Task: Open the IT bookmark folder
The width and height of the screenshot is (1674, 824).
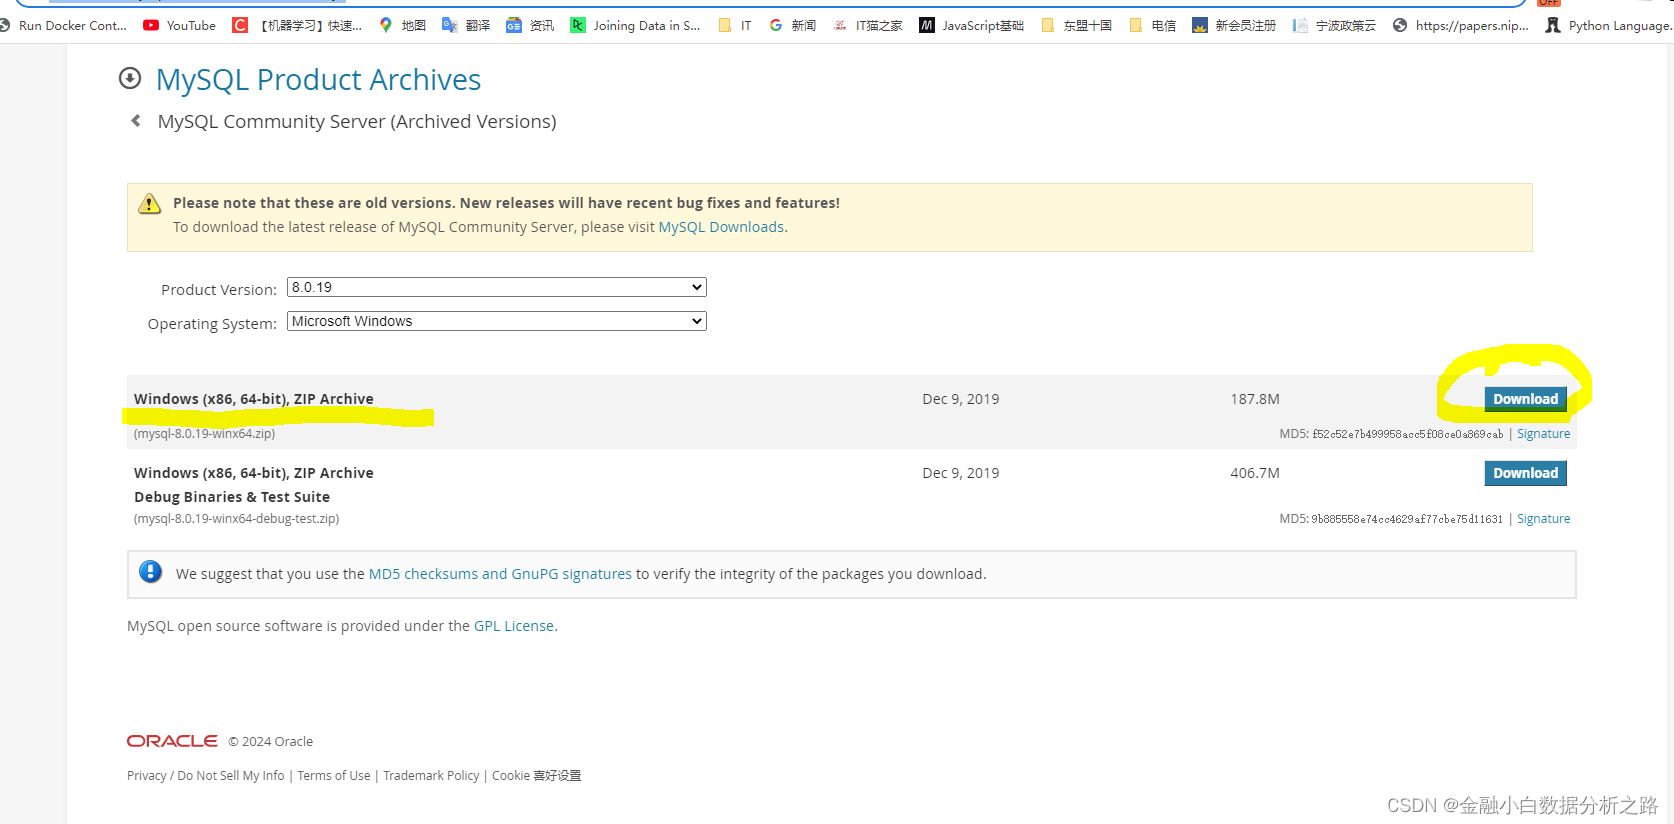Action: tap(735, 25)
